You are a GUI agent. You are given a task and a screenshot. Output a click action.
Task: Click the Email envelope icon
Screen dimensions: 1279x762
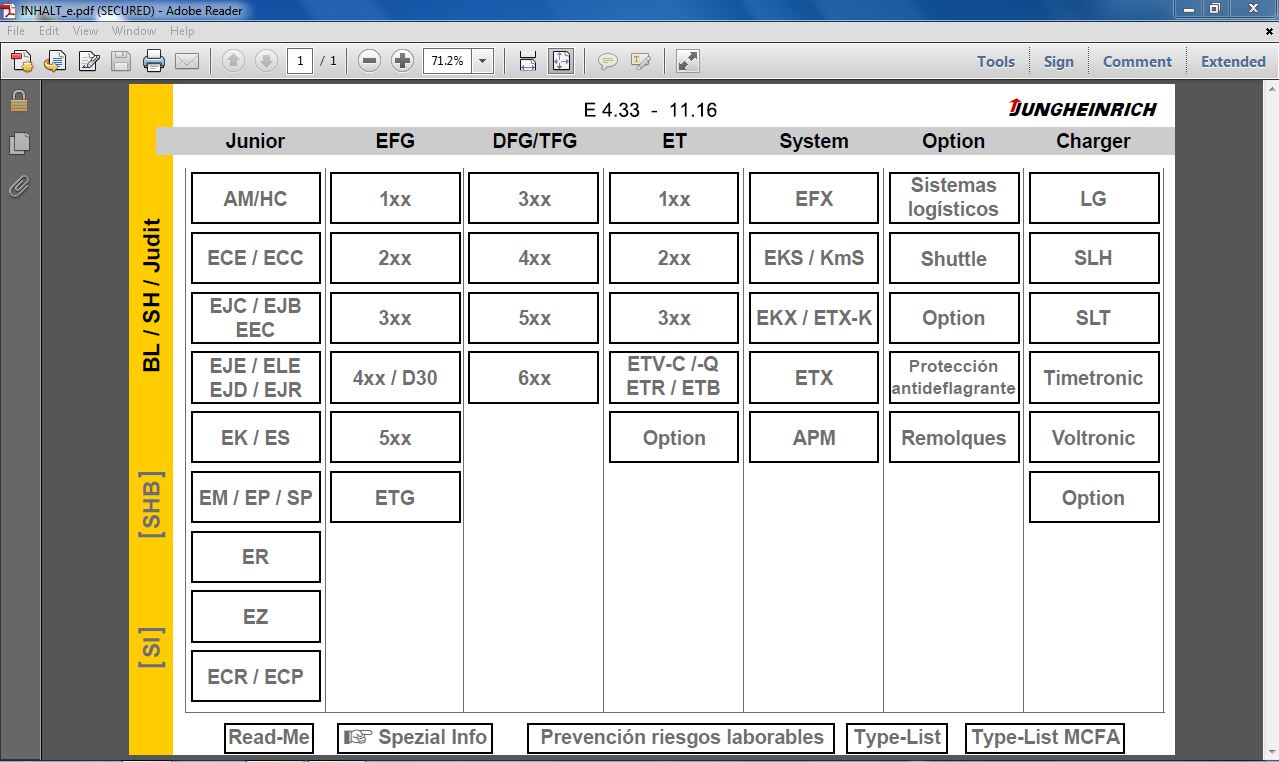point(187,61)
